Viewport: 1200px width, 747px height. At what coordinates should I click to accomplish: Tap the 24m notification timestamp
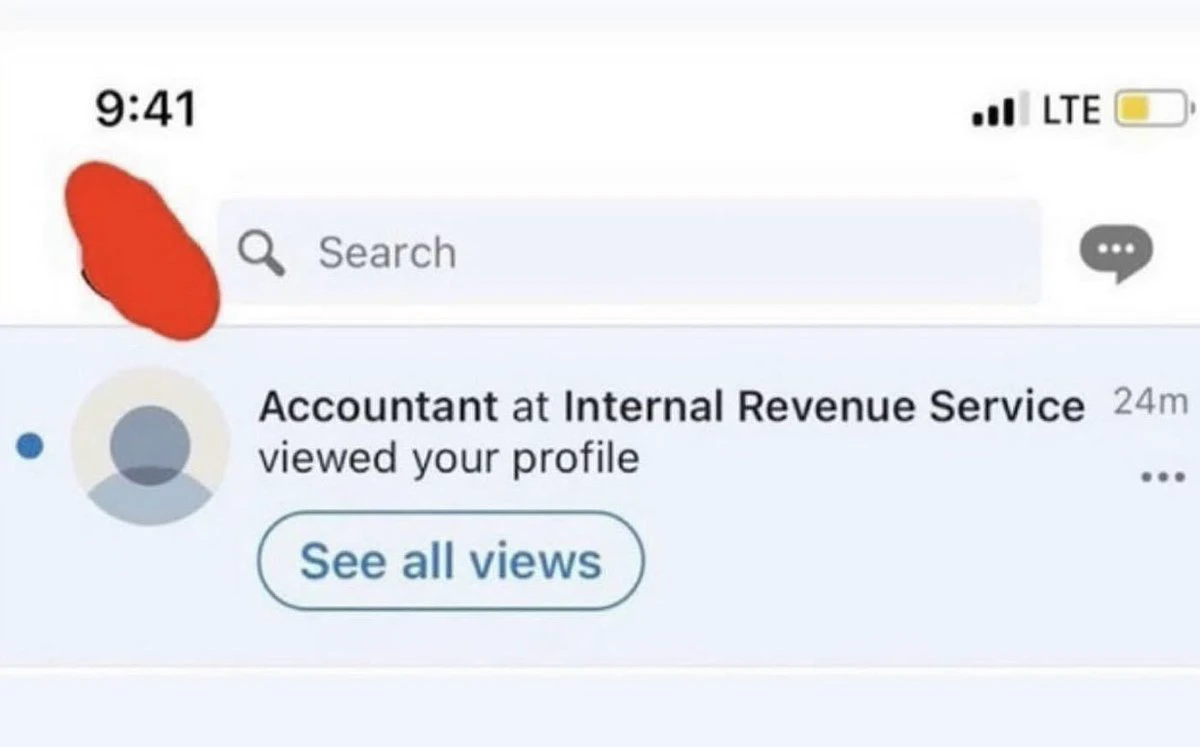[1150, 403]
